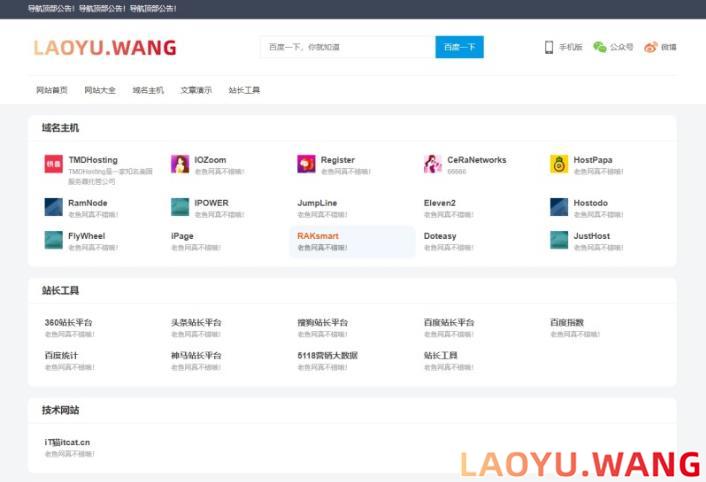Viewport: 706px width, 482px height.
Task: Click the IOZoom avatar icon
Action: (x=180, y=164)
